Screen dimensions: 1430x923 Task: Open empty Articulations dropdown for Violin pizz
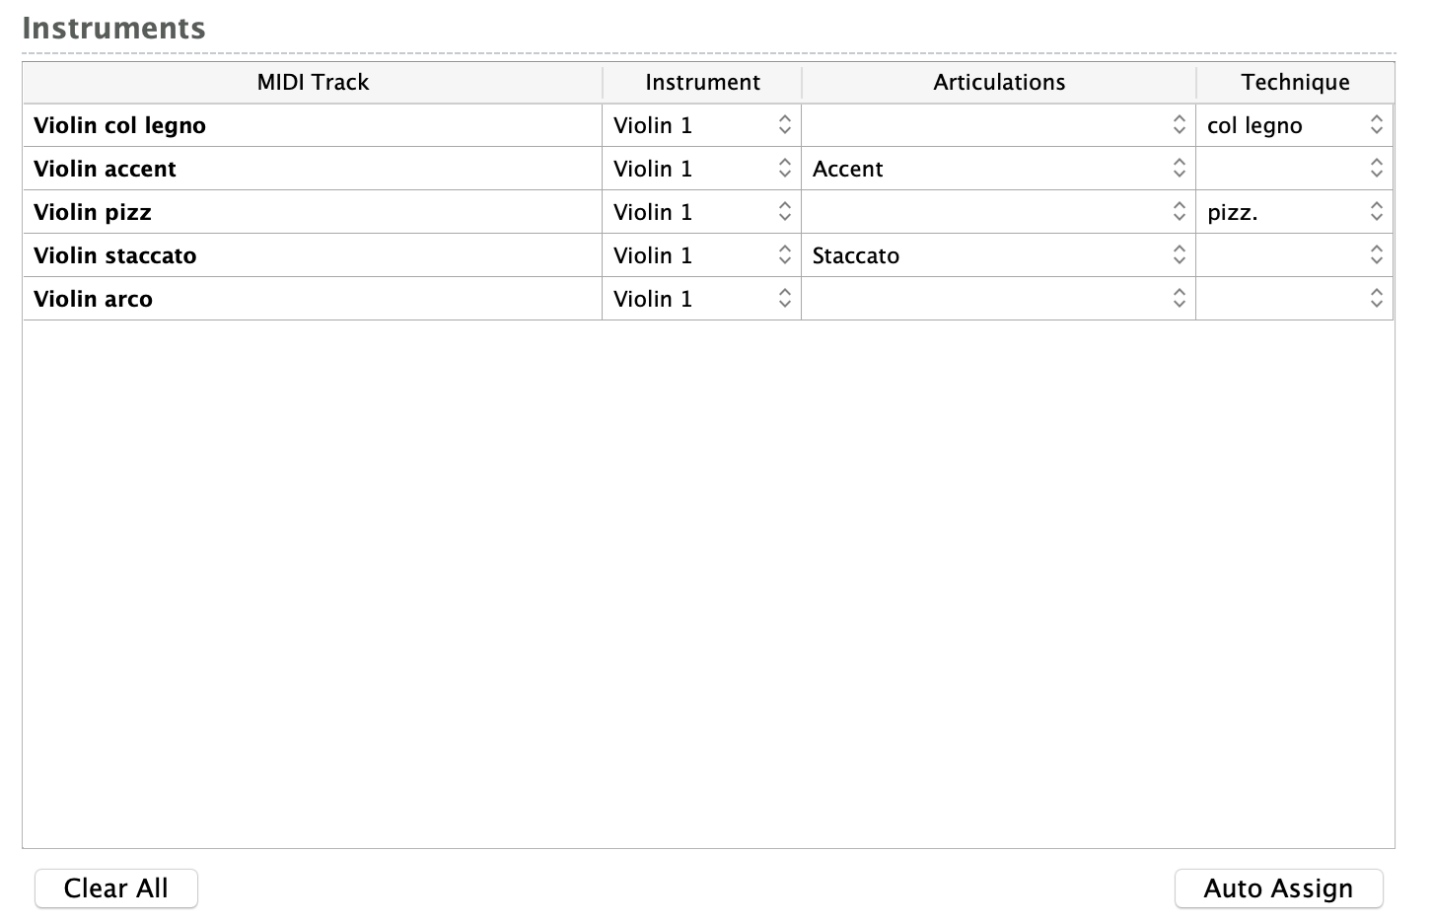click(x=999, y=212)
